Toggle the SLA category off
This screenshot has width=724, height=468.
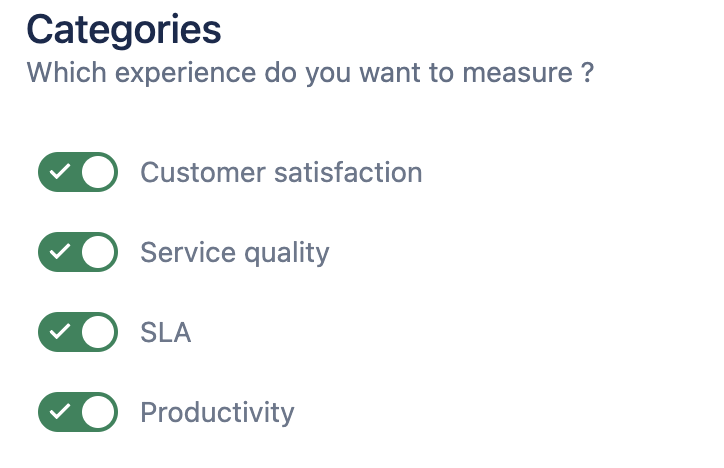[x=78, y=332]
